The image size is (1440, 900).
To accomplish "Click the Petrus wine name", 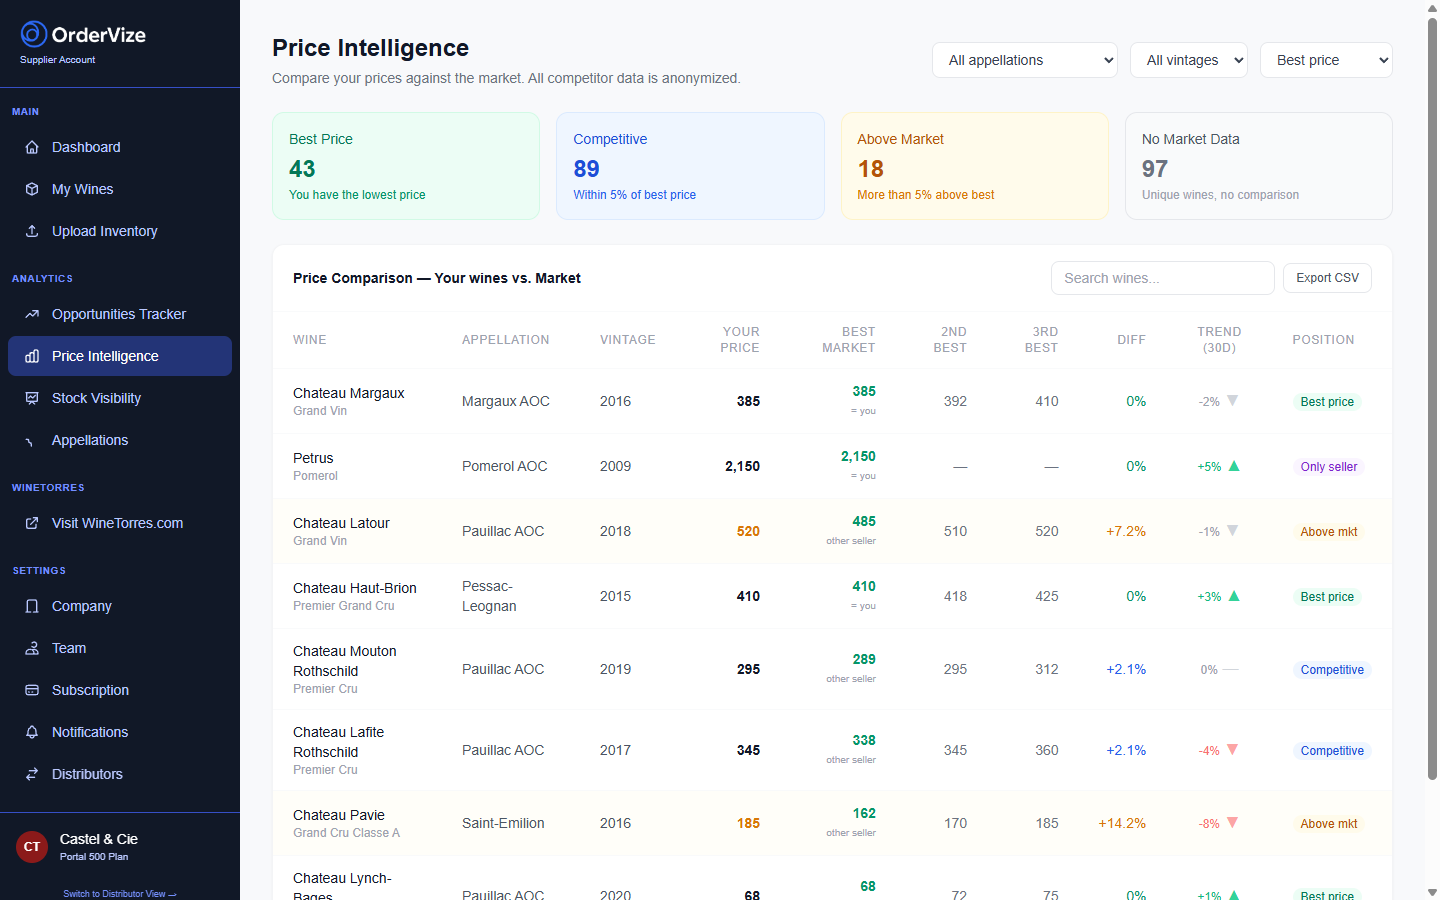I will (313, 458).
